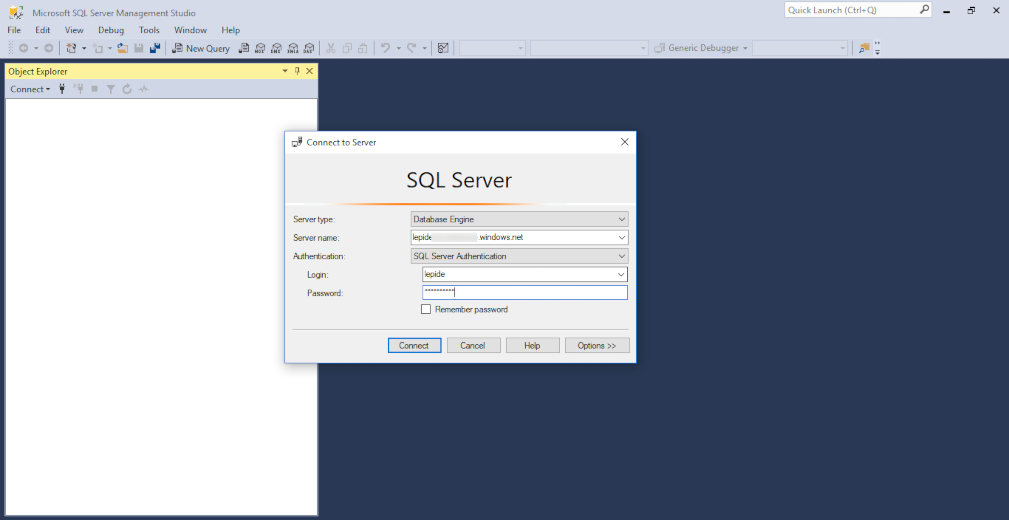Click the New Query toolbar button
The height and width of the screenshot is (520, 1009).
tap(201, 48)
